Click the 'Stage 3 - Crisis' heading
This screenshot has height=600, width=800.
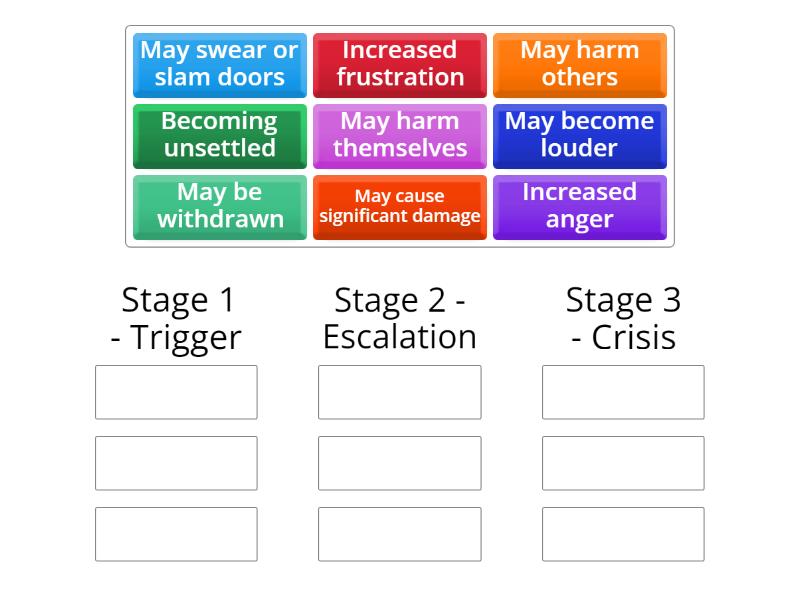point(622,317)
